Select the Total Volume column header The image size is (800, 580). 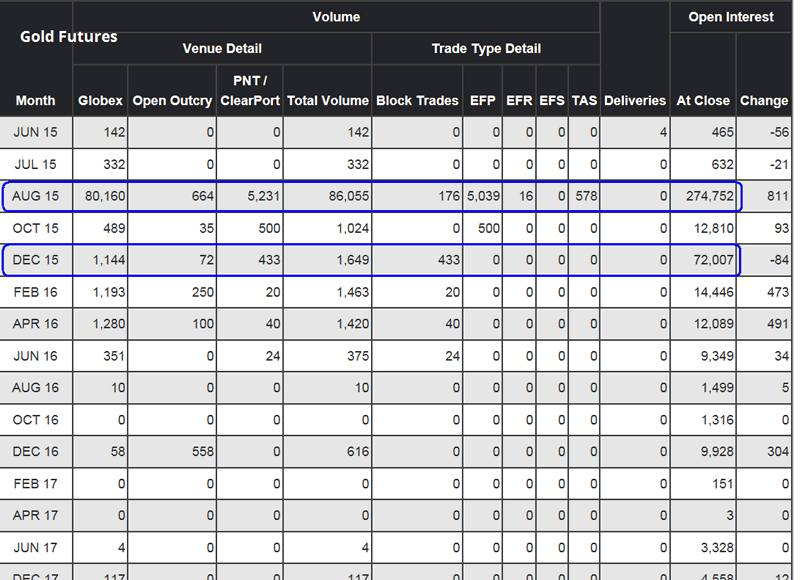[x=328, y=101]
